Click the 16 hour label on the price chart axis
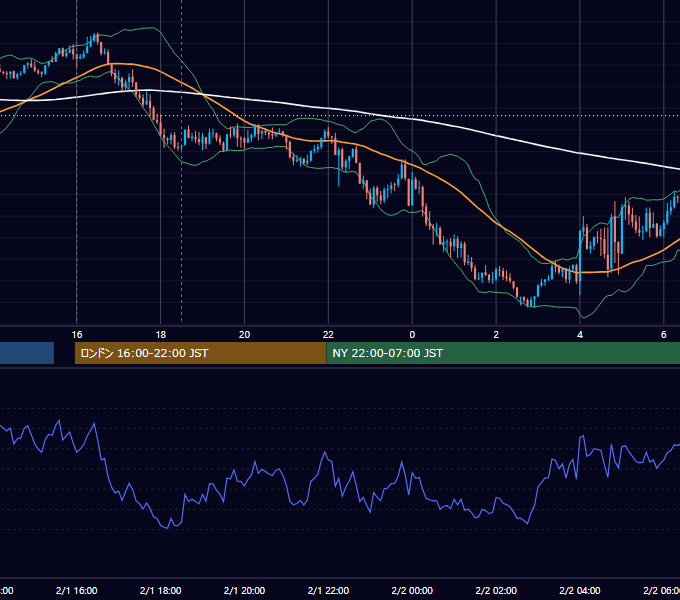The width and height of the screenshot is (680, 600). (x=77, y=335)
